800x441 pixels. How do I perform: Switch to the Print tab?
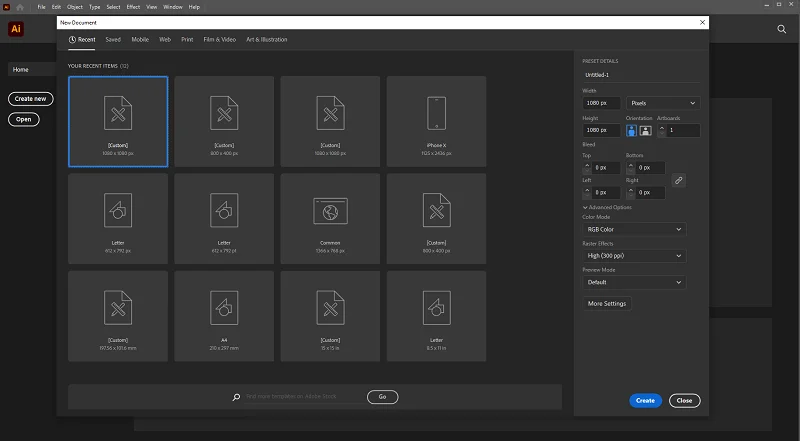tap(187, 39)
